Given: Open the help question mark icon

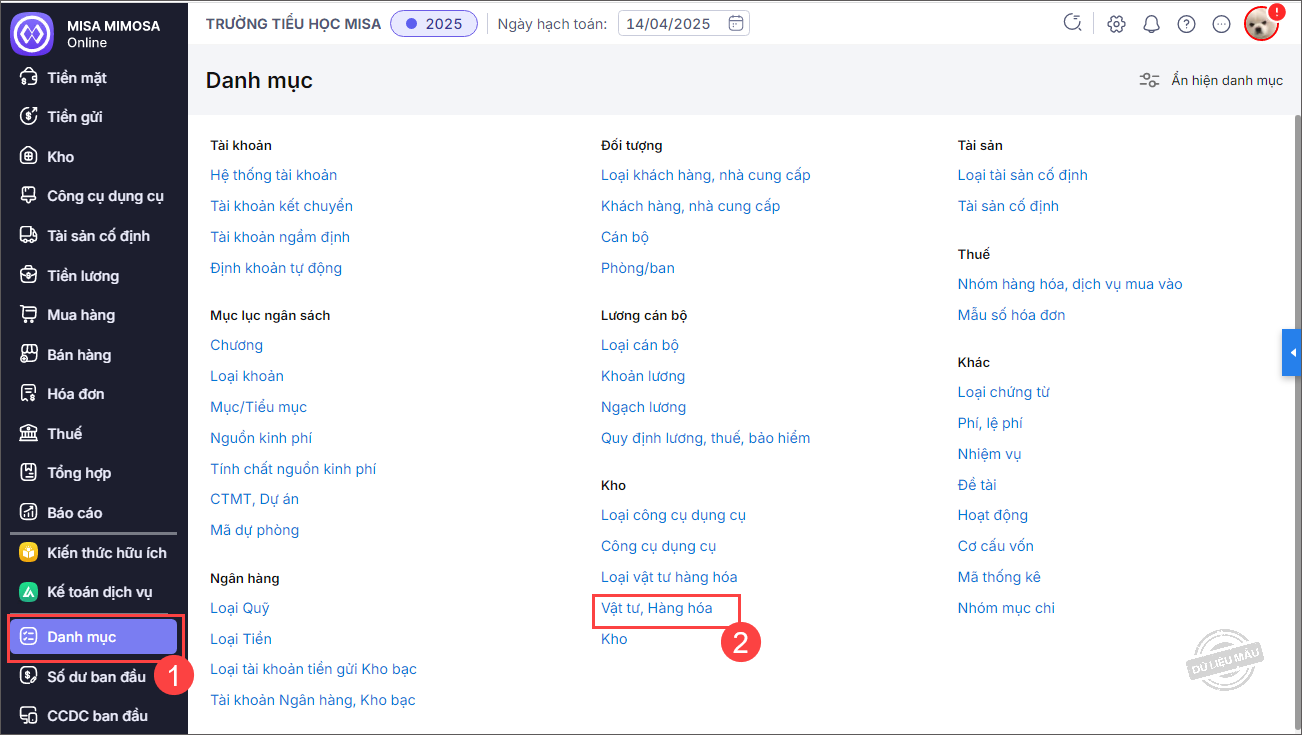Looking at the screenshot, I should (1186, 24).
